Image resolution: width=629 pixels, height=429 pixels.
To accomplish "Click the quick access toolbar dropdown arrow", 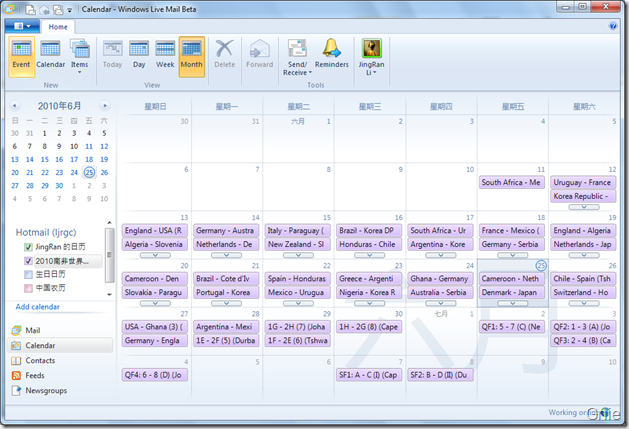I will (x=69, y=10).
